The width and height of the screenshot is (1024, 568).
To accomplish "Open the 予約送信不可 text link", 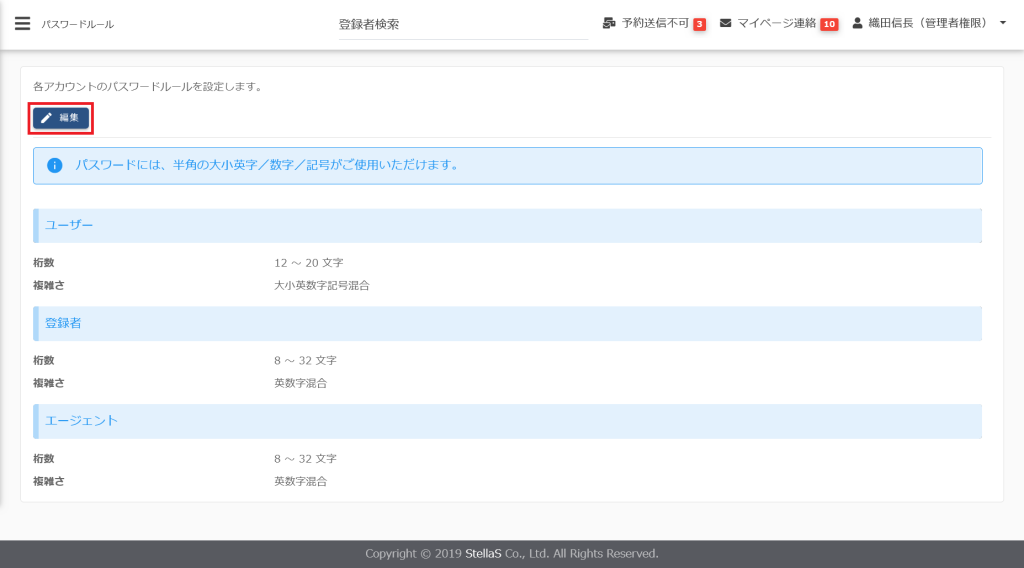I will 655,23.
